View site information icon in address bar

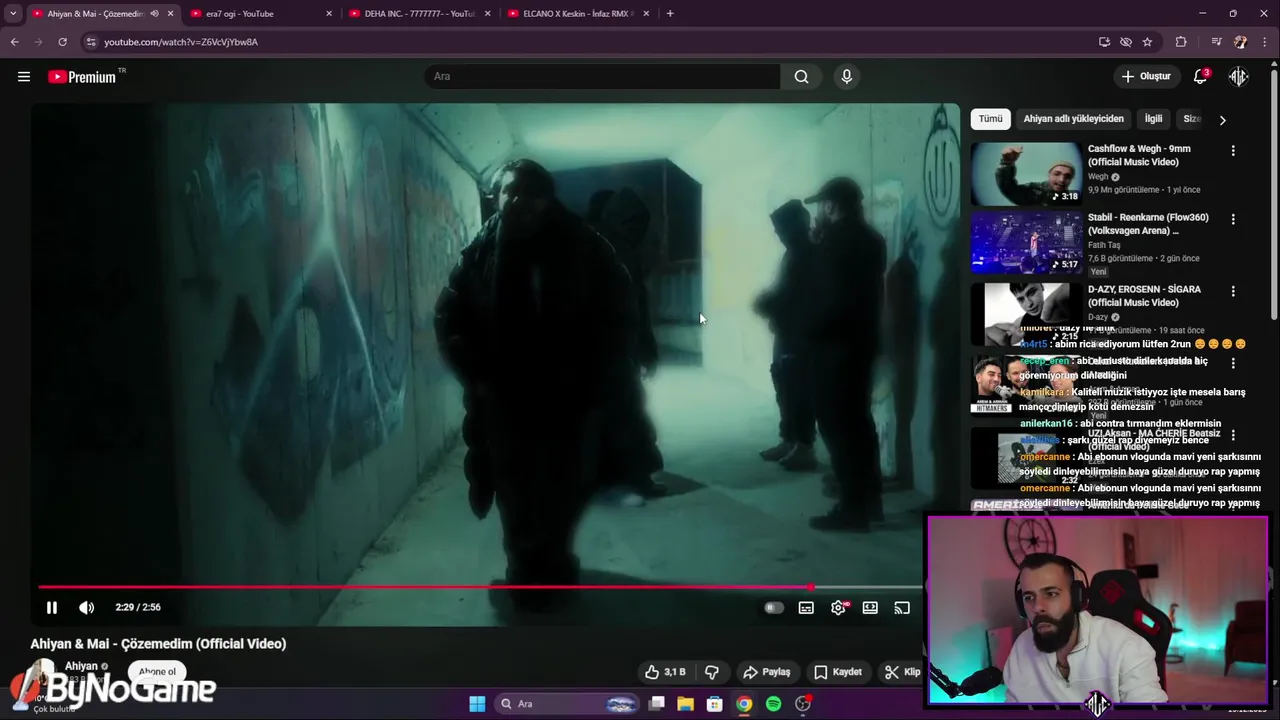point(91,42)
